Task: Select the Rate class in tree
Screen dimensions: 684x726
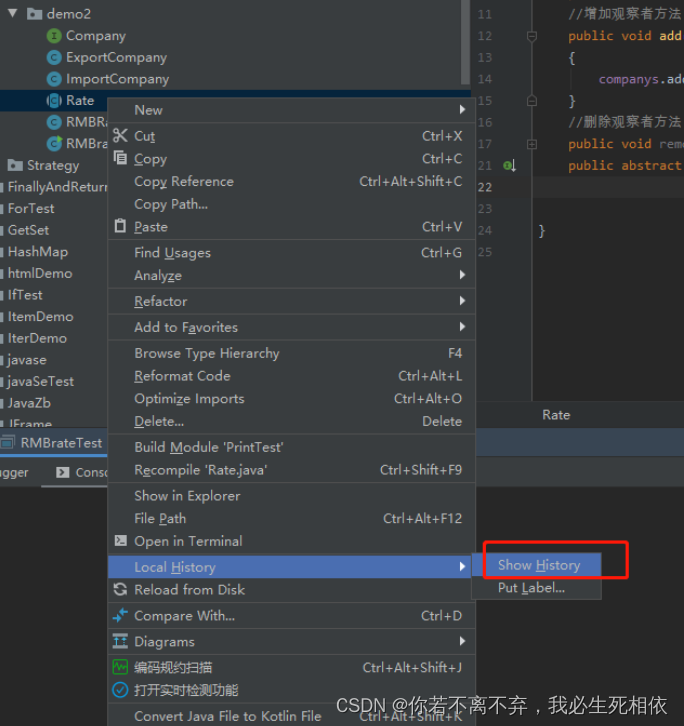Action: pyautogui.click(x=80, y=100)
